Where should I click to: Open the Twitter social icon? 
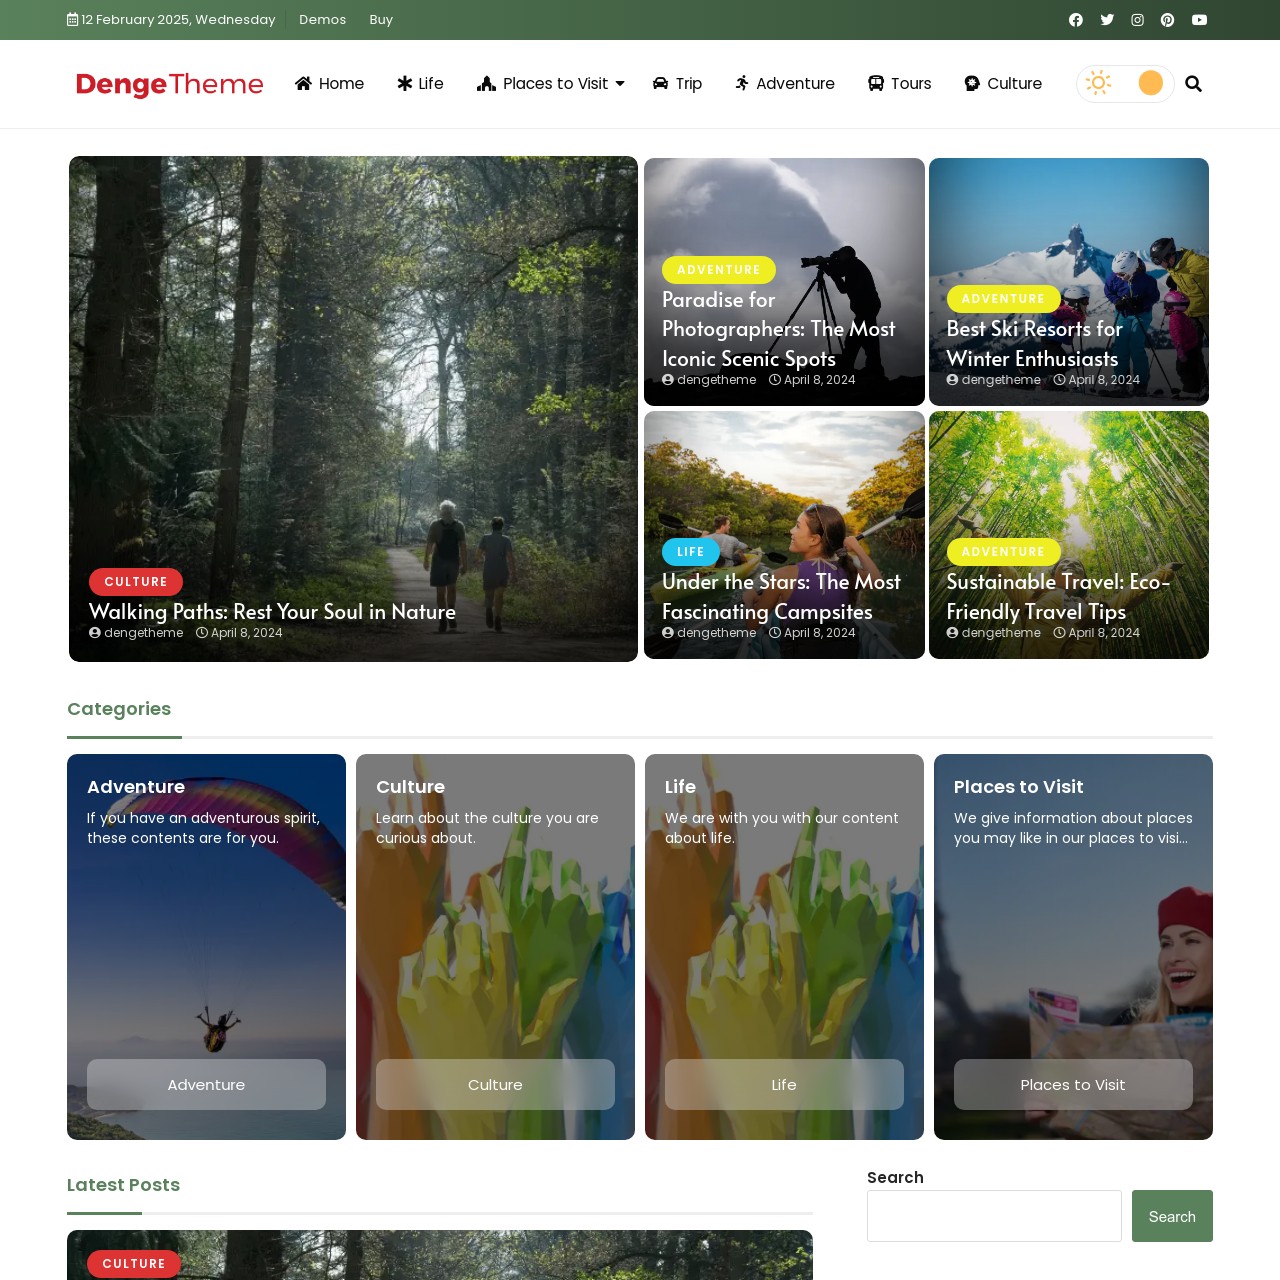(1107, 20)
